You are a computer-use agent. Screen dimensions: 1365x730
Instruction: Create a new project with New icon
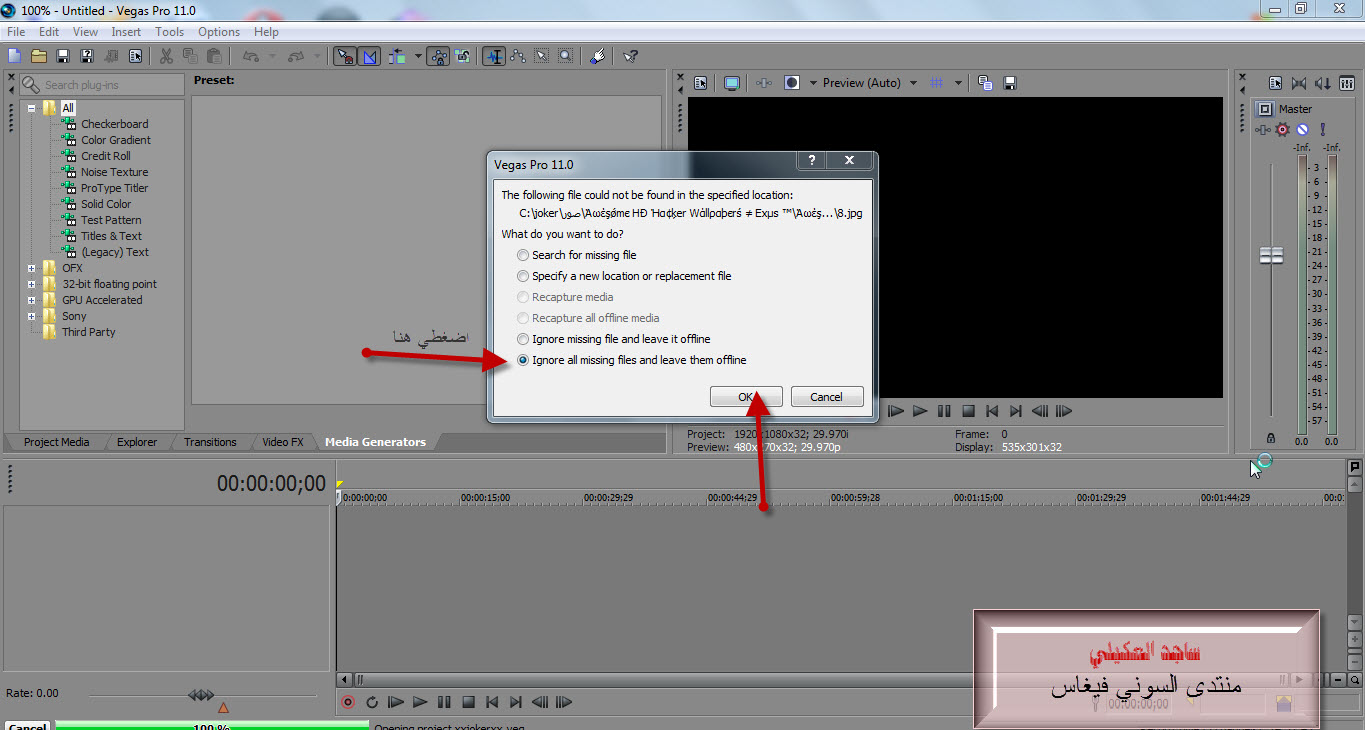click(14, 56)
